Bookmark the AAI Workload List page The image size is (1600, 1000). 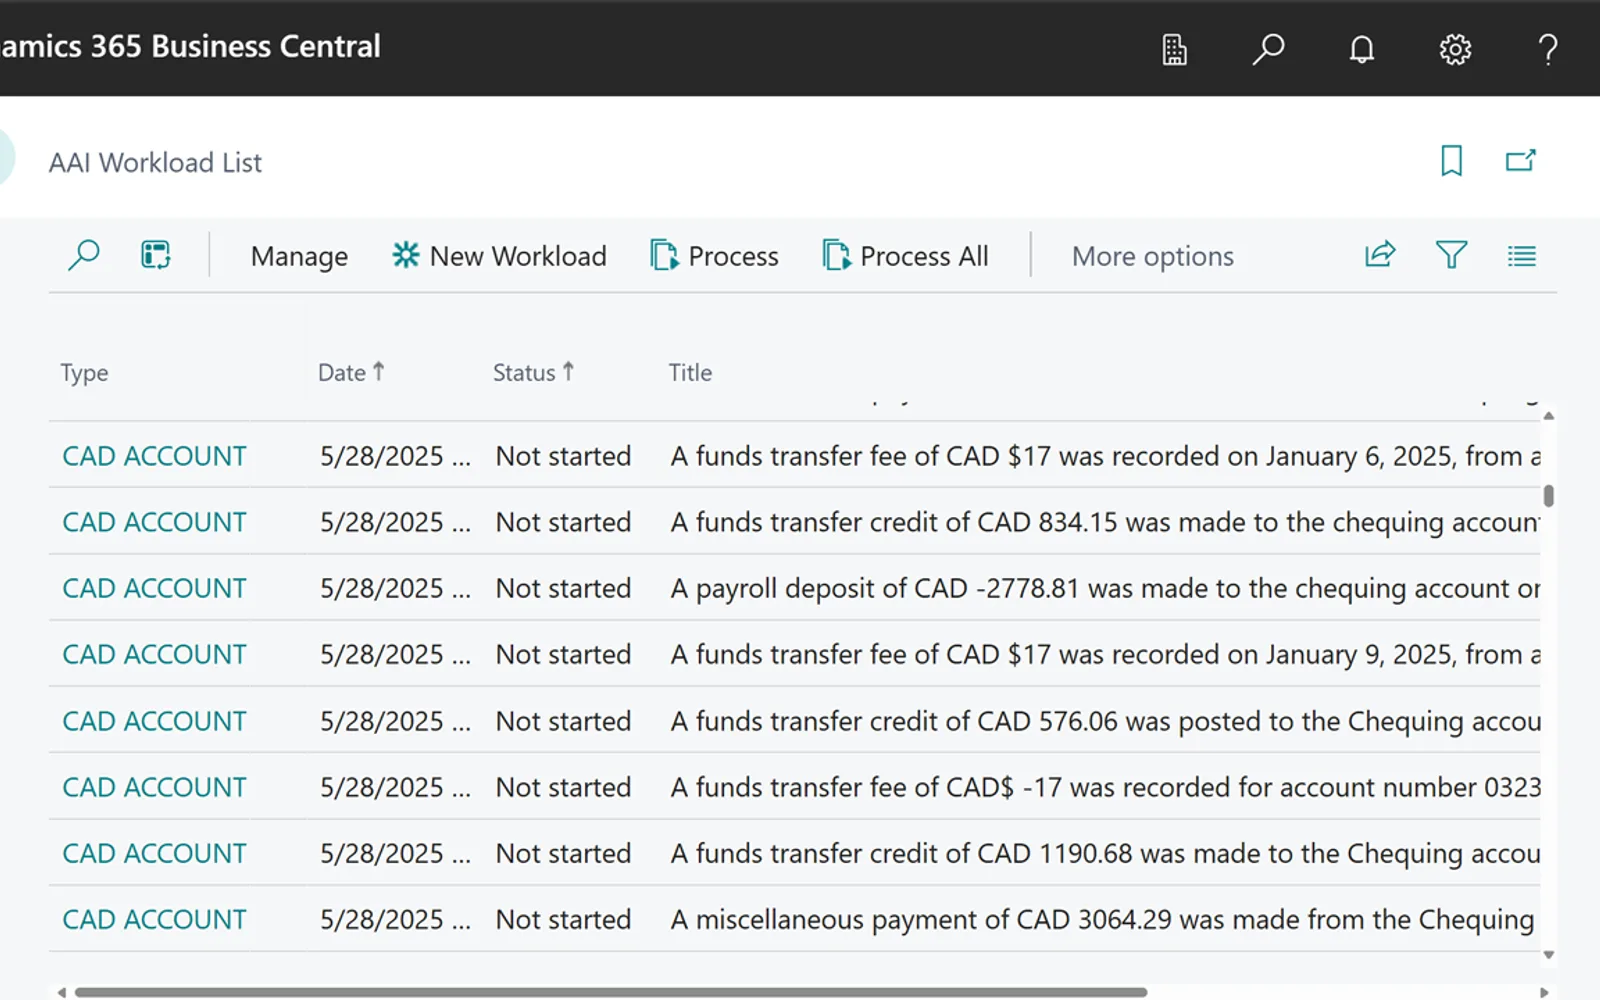tap(1451, 161)
